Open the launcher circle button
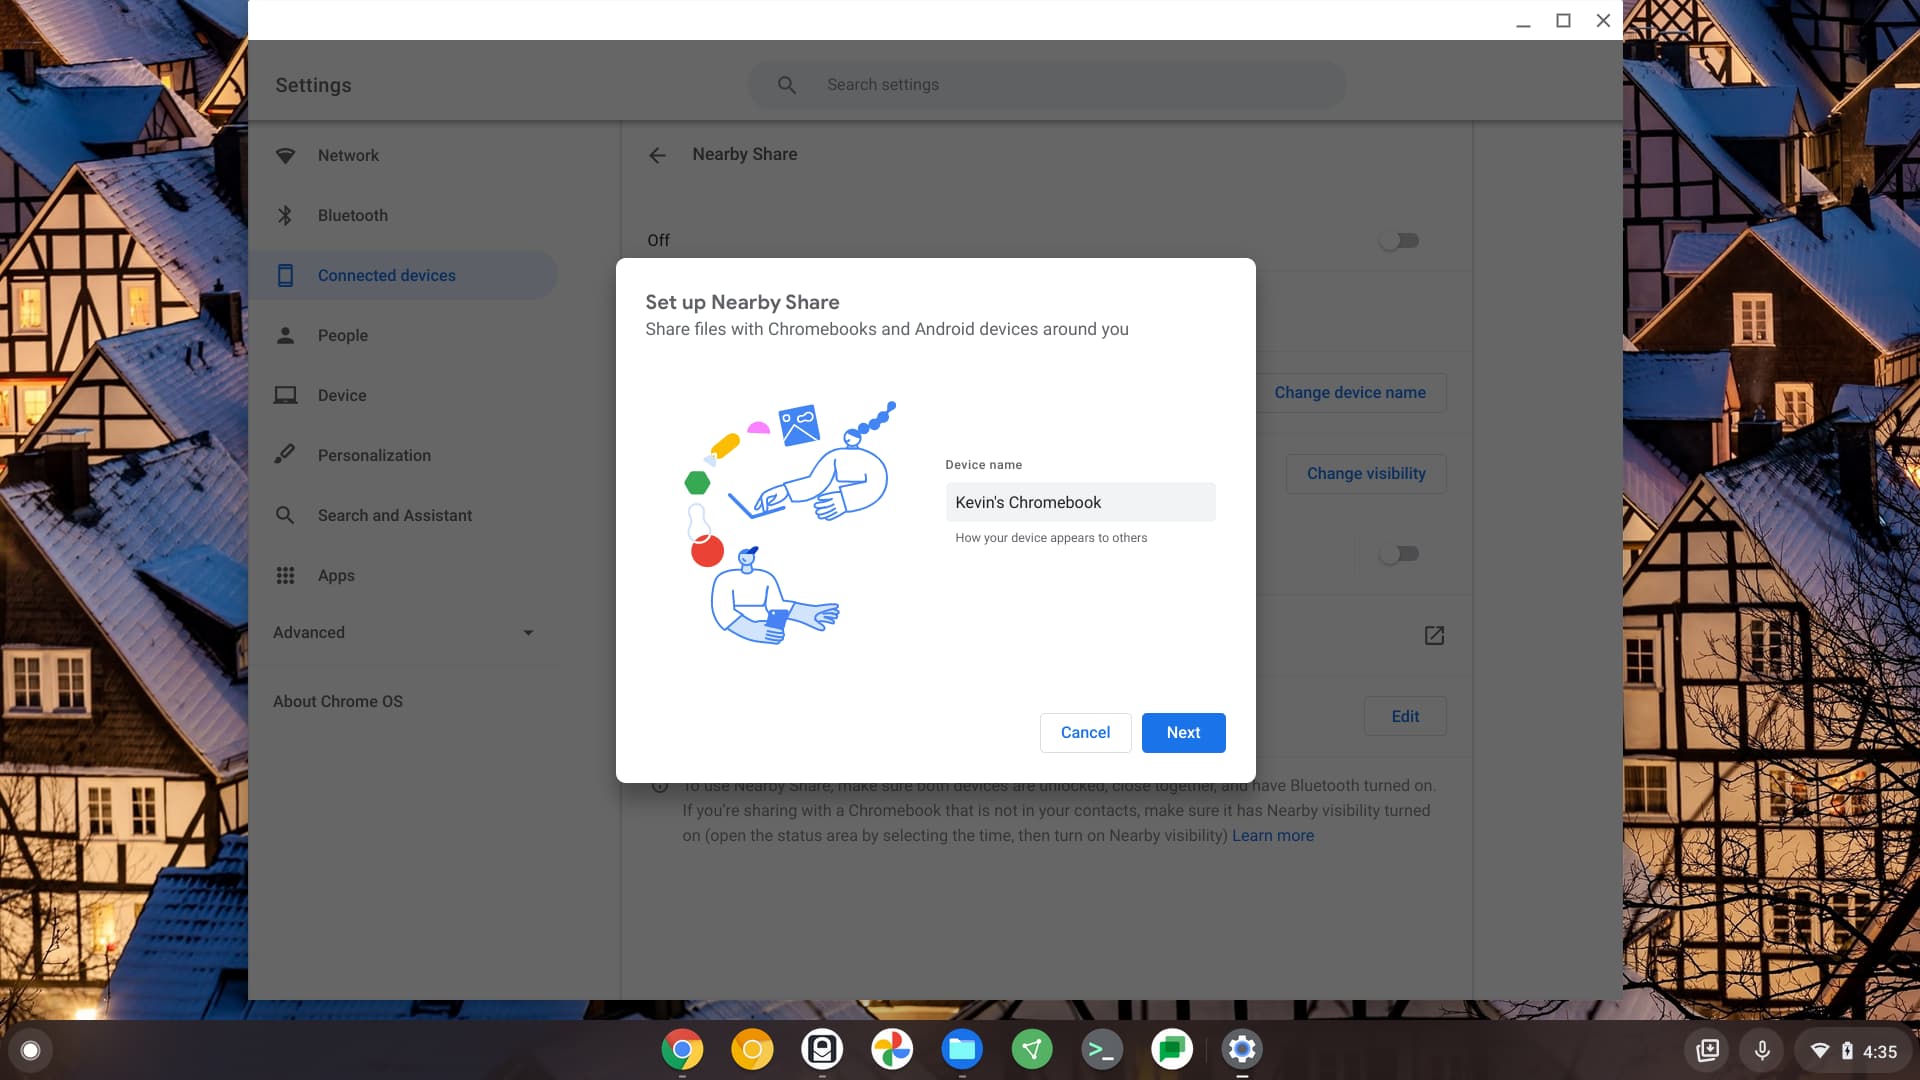Screen dimensions: 1920x1080 30,1050
